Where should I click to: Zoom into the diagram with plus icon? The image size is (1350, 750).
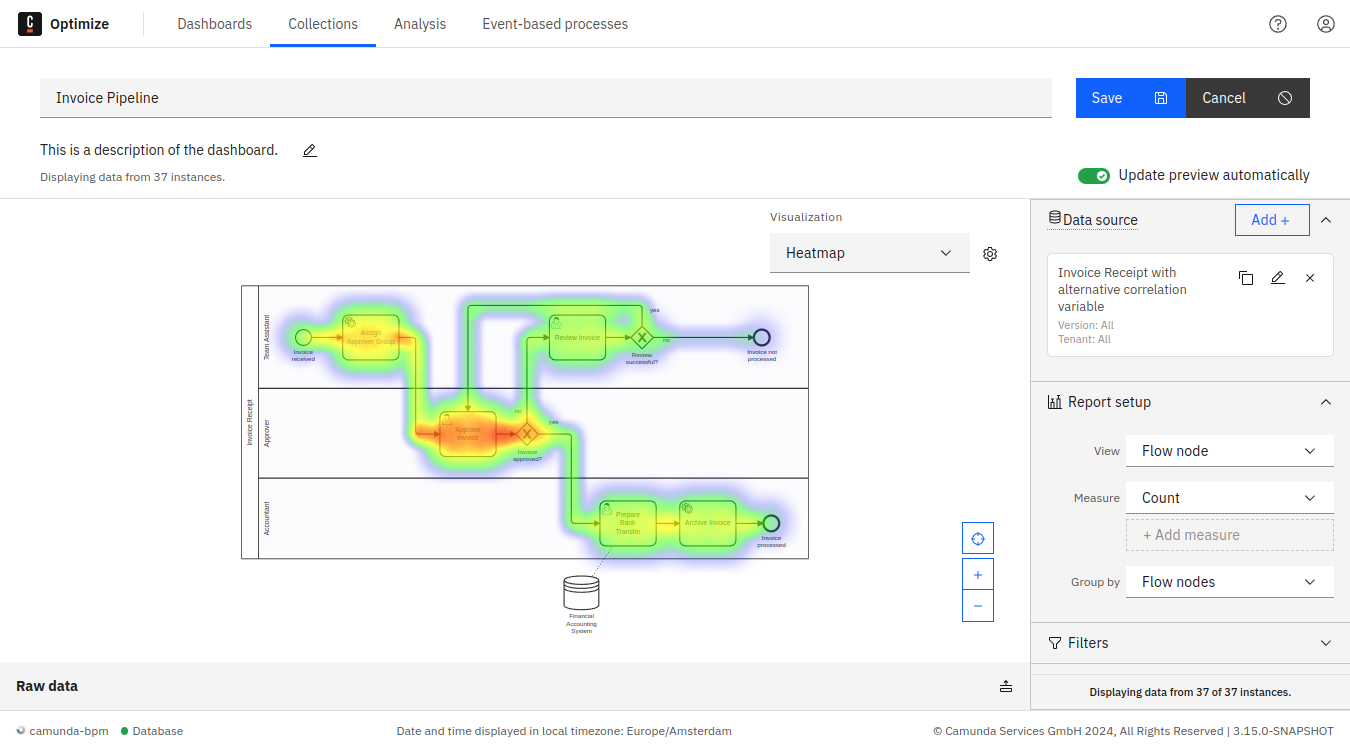click(x=977, y=573)
